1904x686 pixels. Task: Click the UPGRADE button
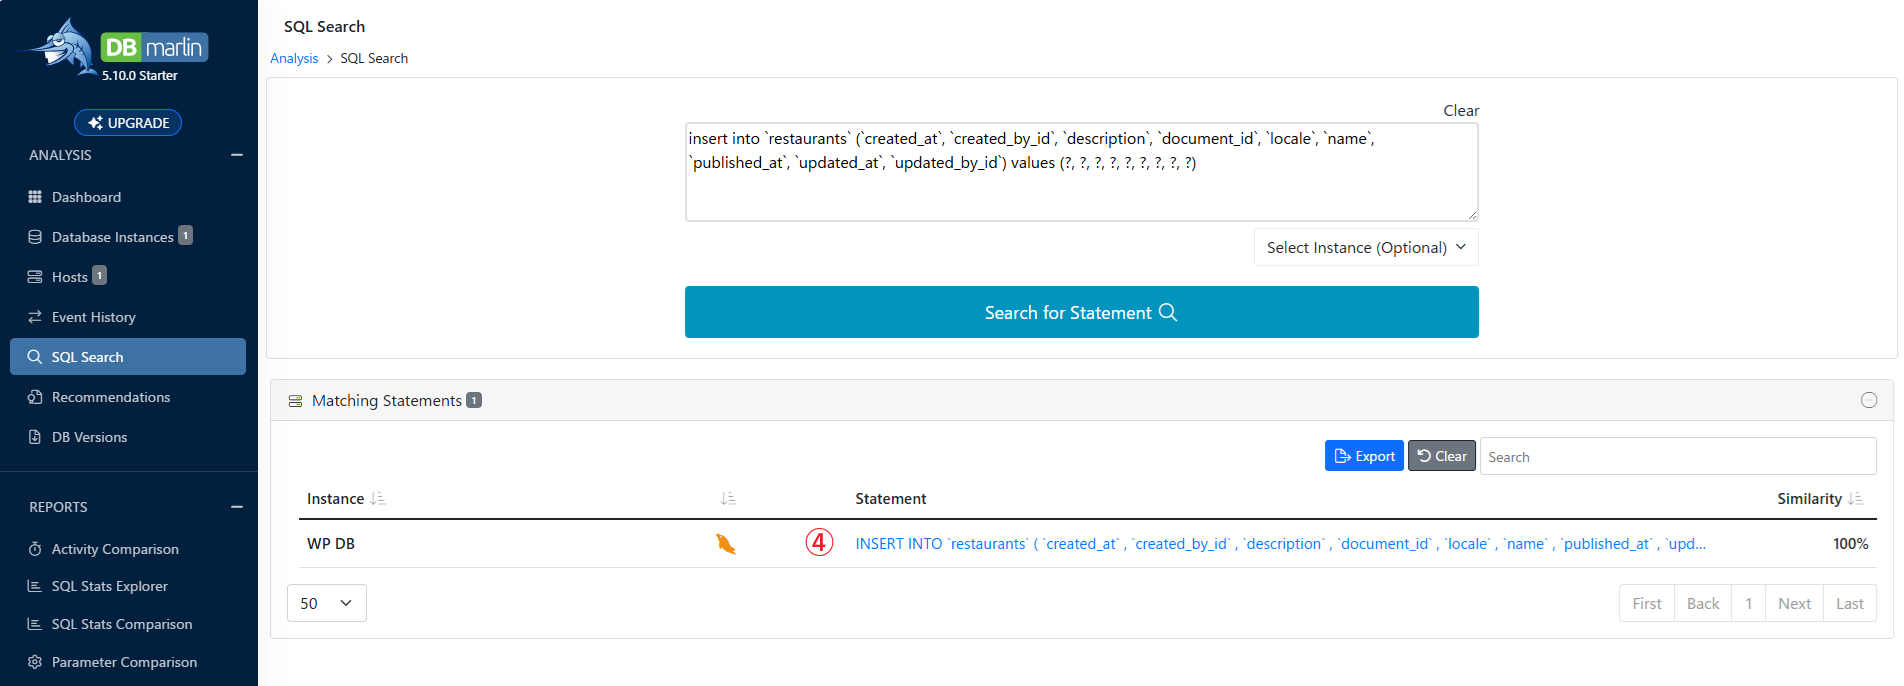(x=128, y=122)
